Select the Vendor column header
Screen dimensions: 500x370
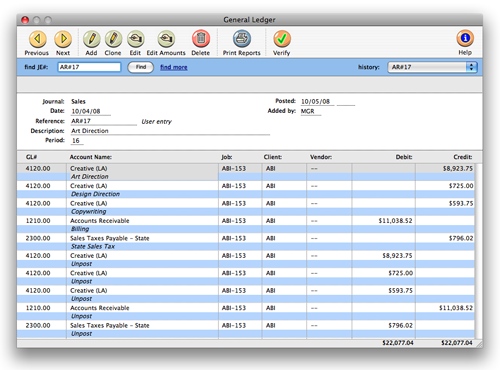point(321,157)
